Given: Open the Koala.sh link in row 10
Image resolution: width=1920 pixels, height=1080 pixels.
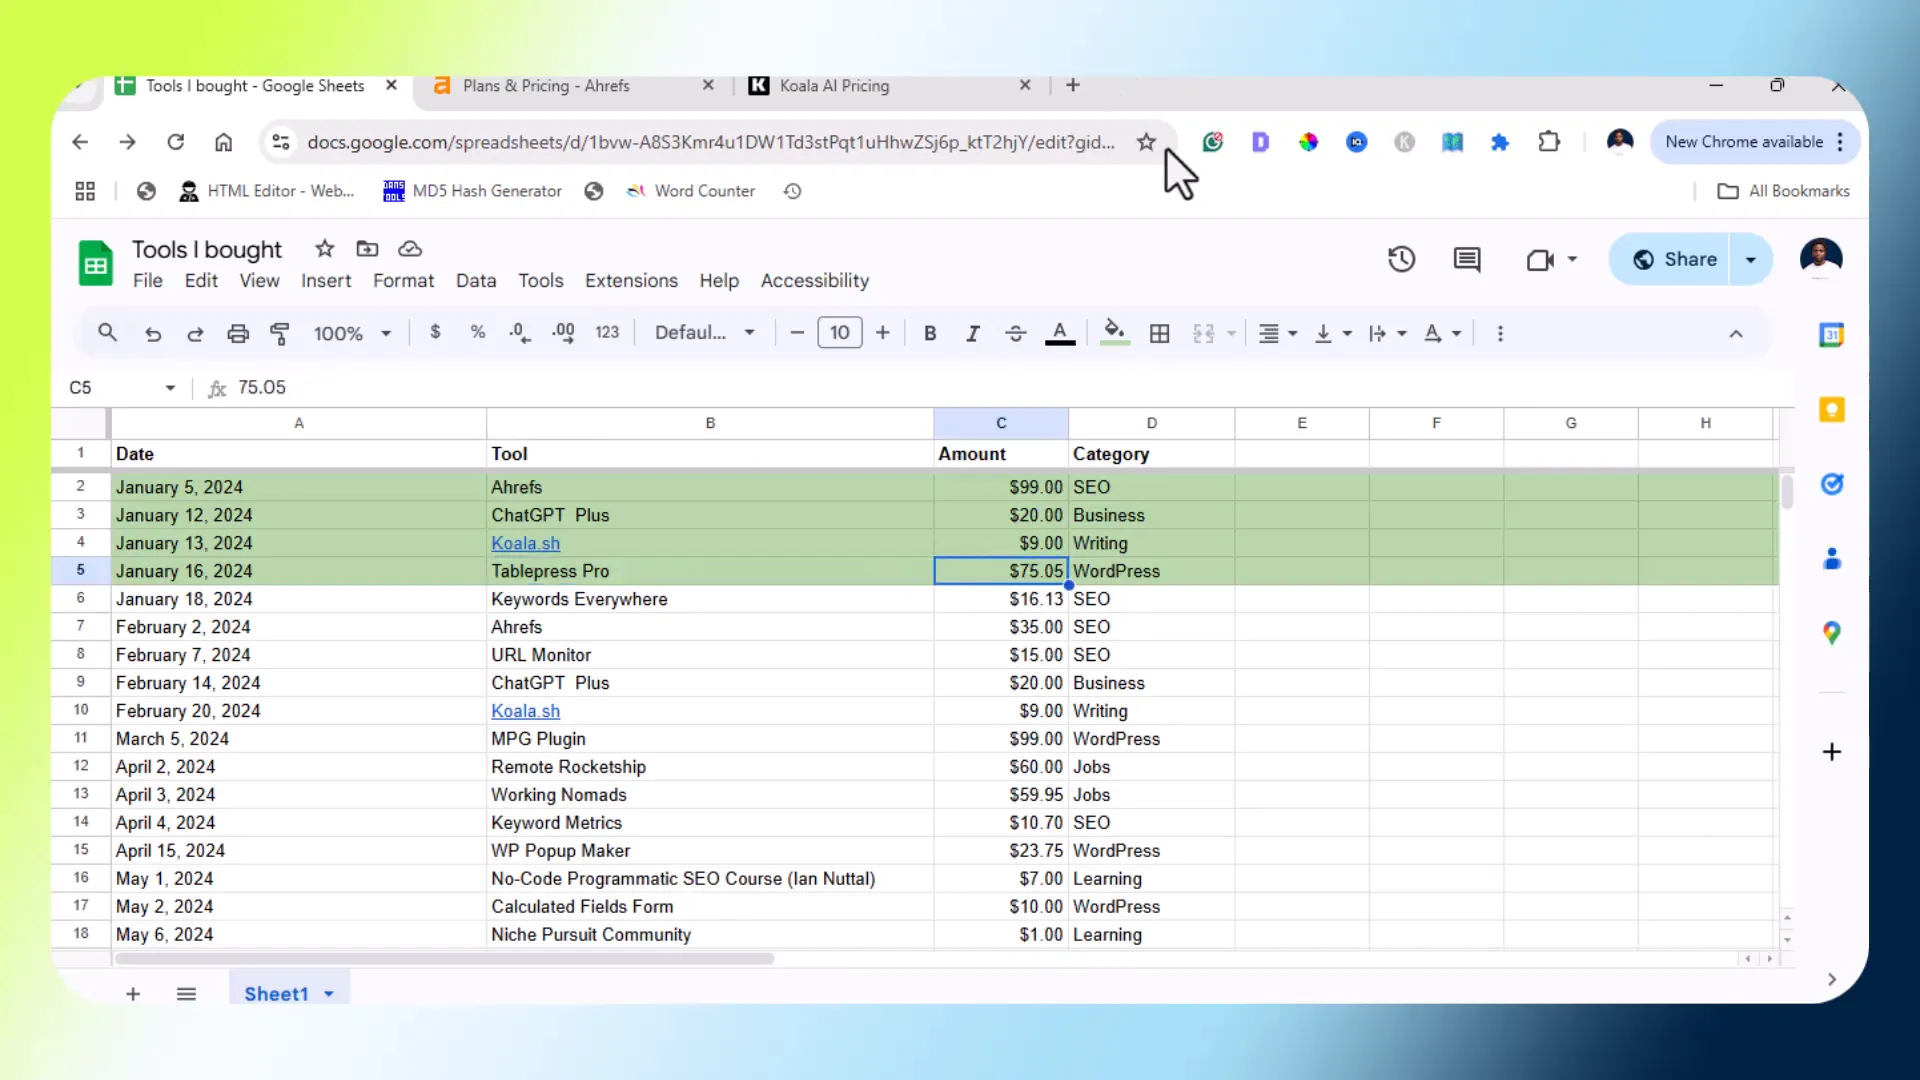Looking at the screenshot, I should [x=525, y=711].
